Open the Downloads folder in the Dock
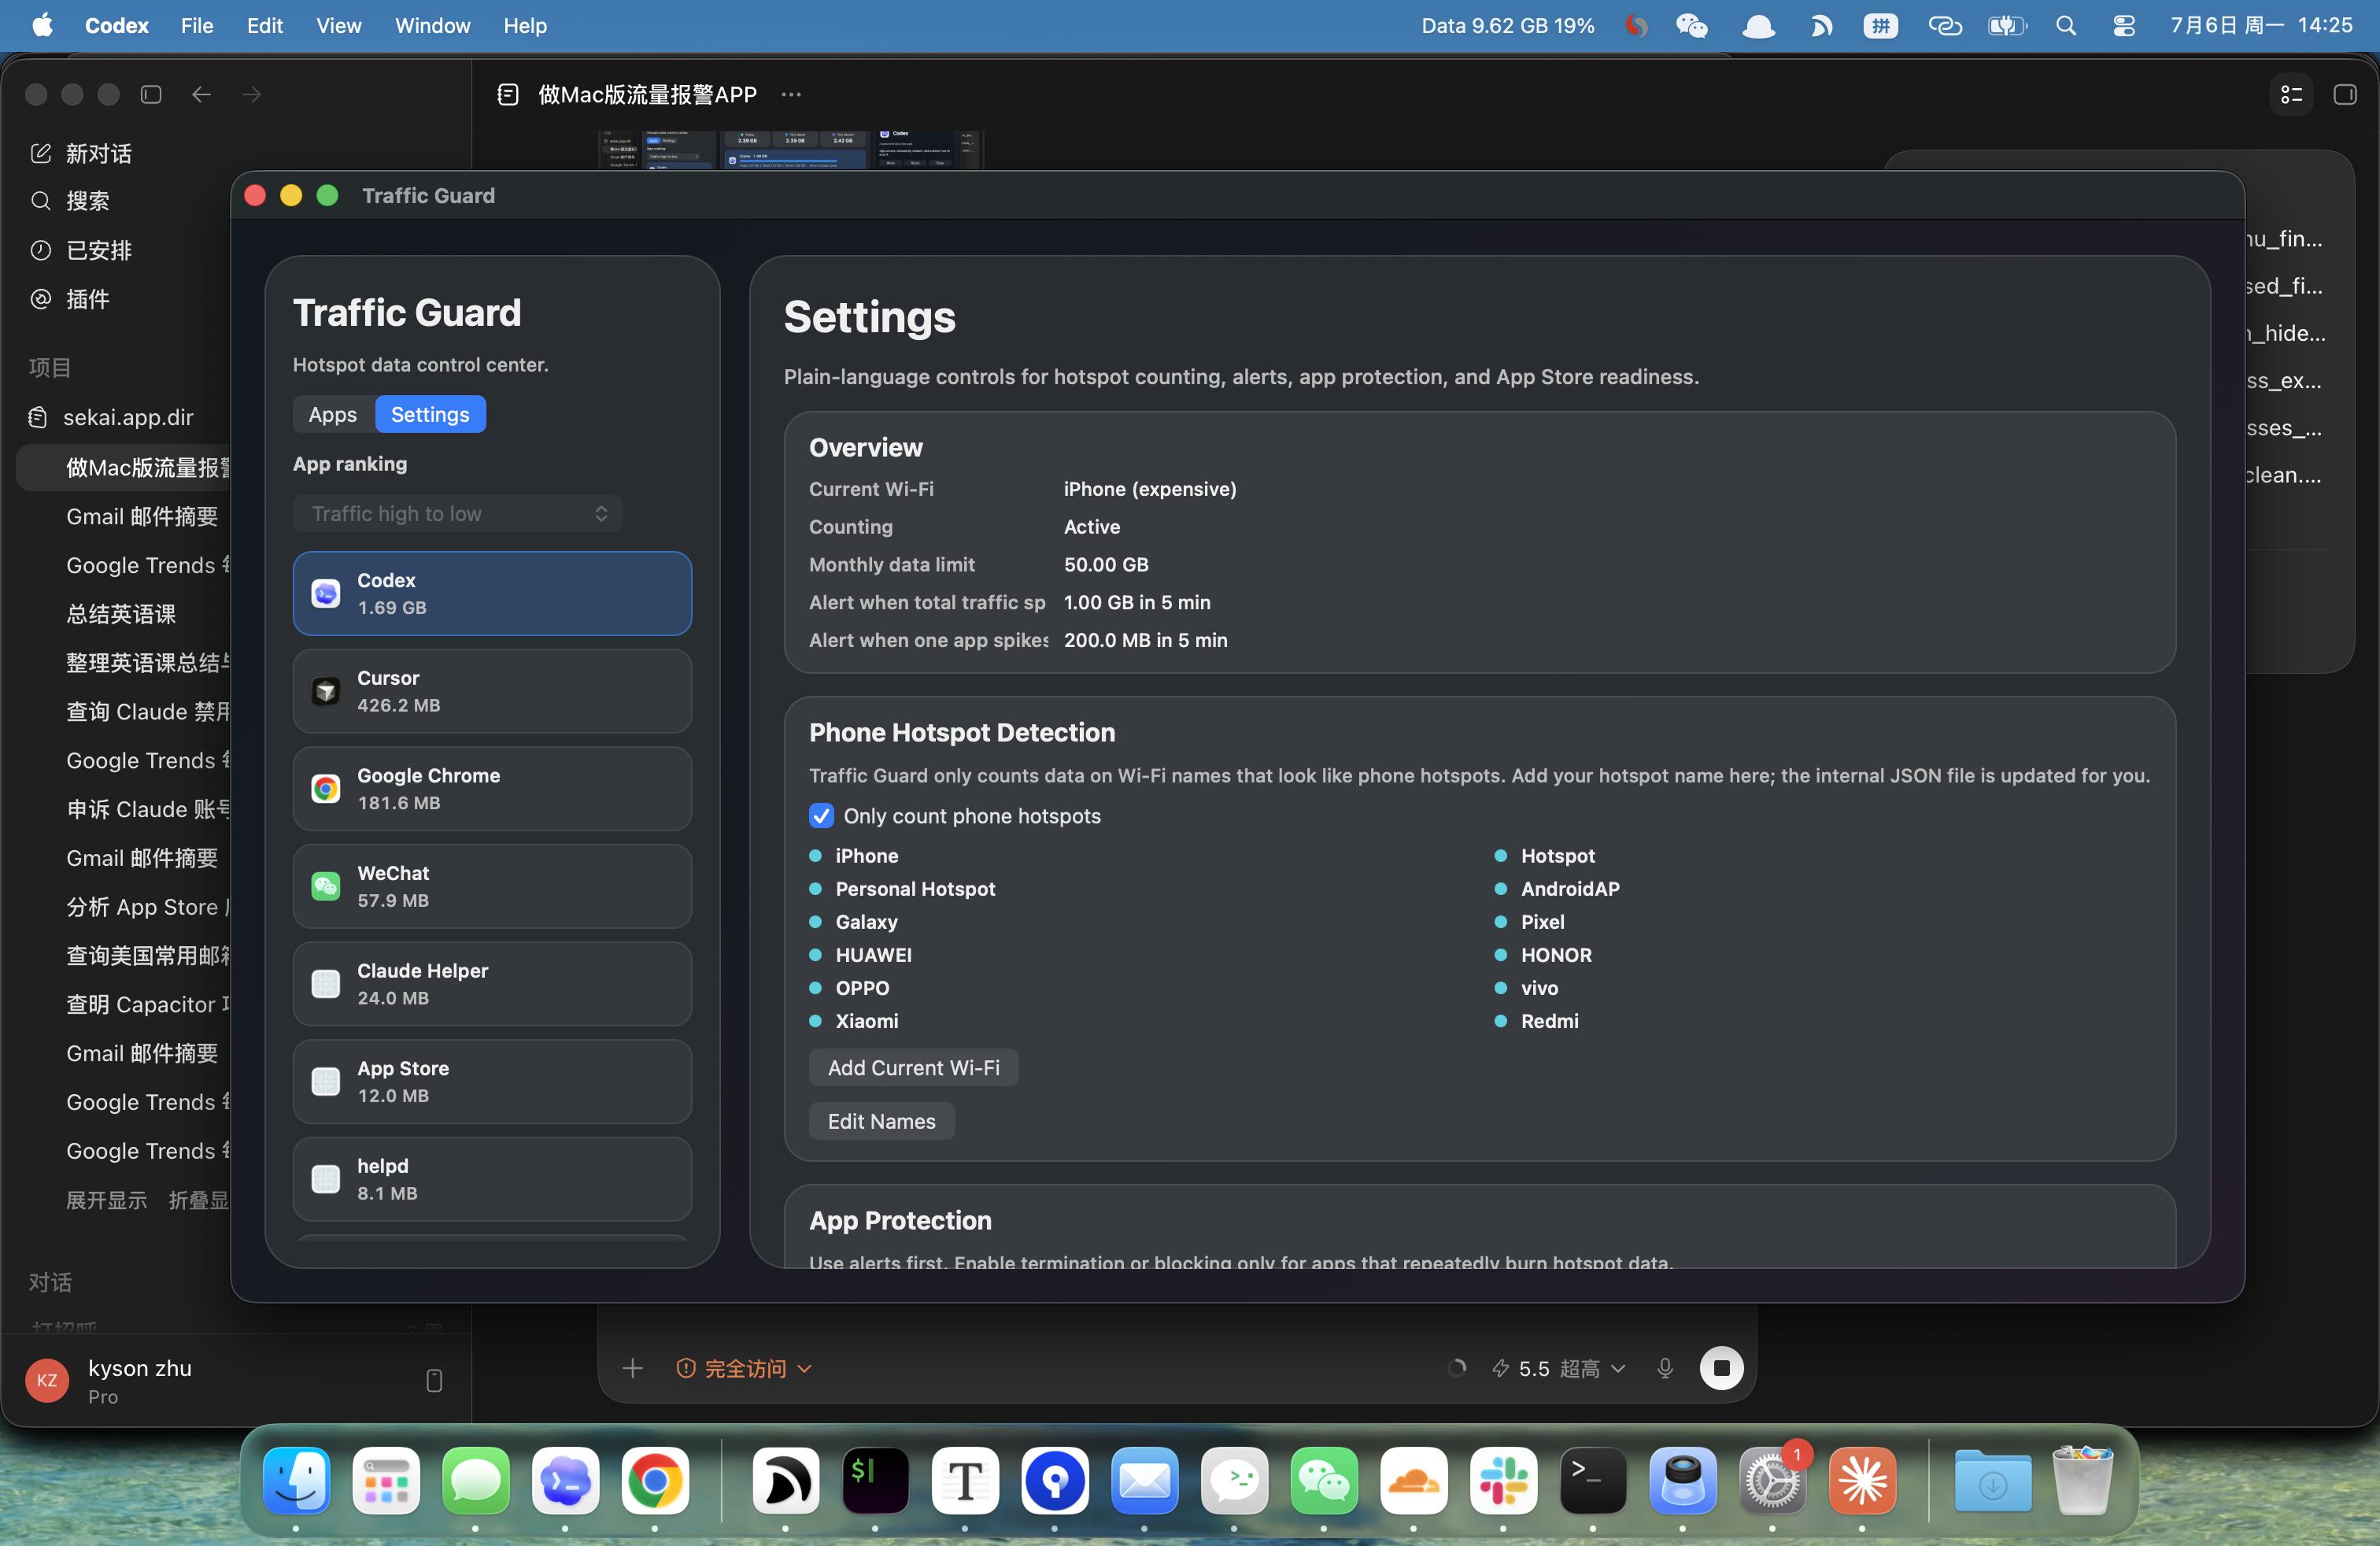Image resolution: width=2380 pixels, height=1546 pixels. click(1992, 1480)
